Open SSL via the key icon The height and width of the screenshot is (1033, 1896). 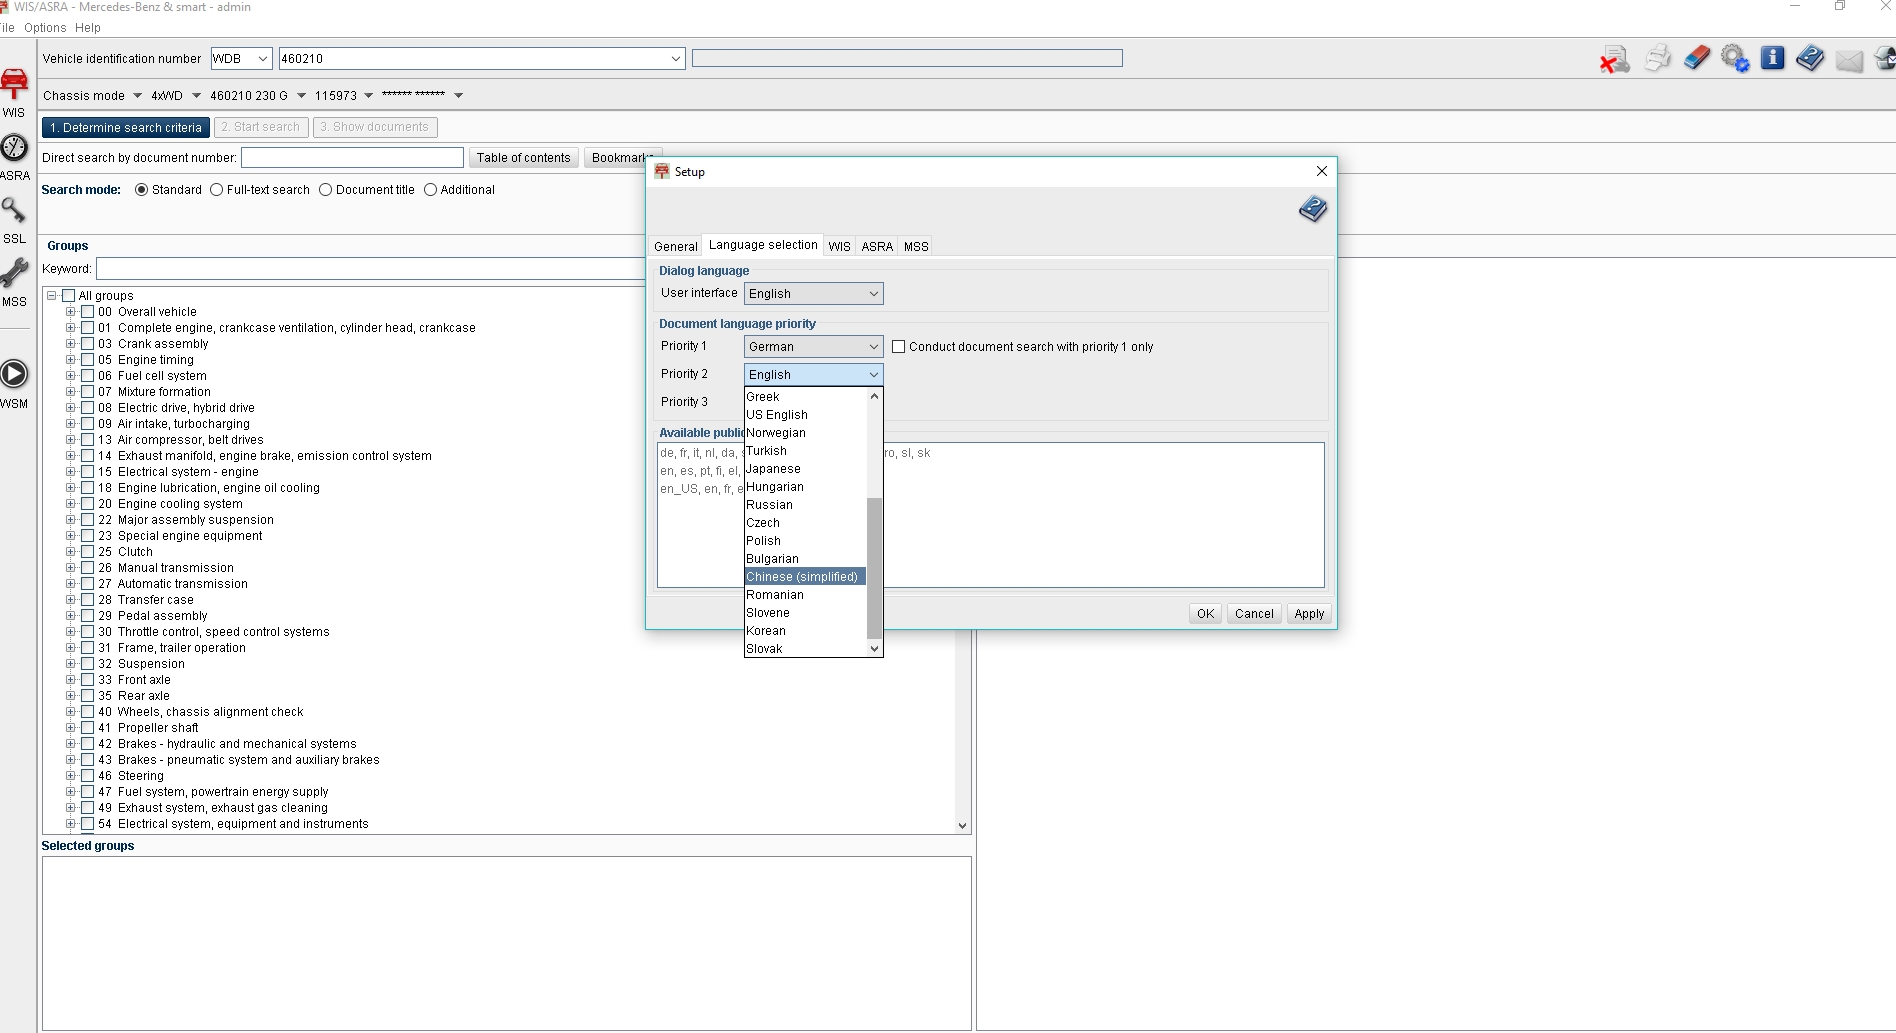click(x=14, y=211)
